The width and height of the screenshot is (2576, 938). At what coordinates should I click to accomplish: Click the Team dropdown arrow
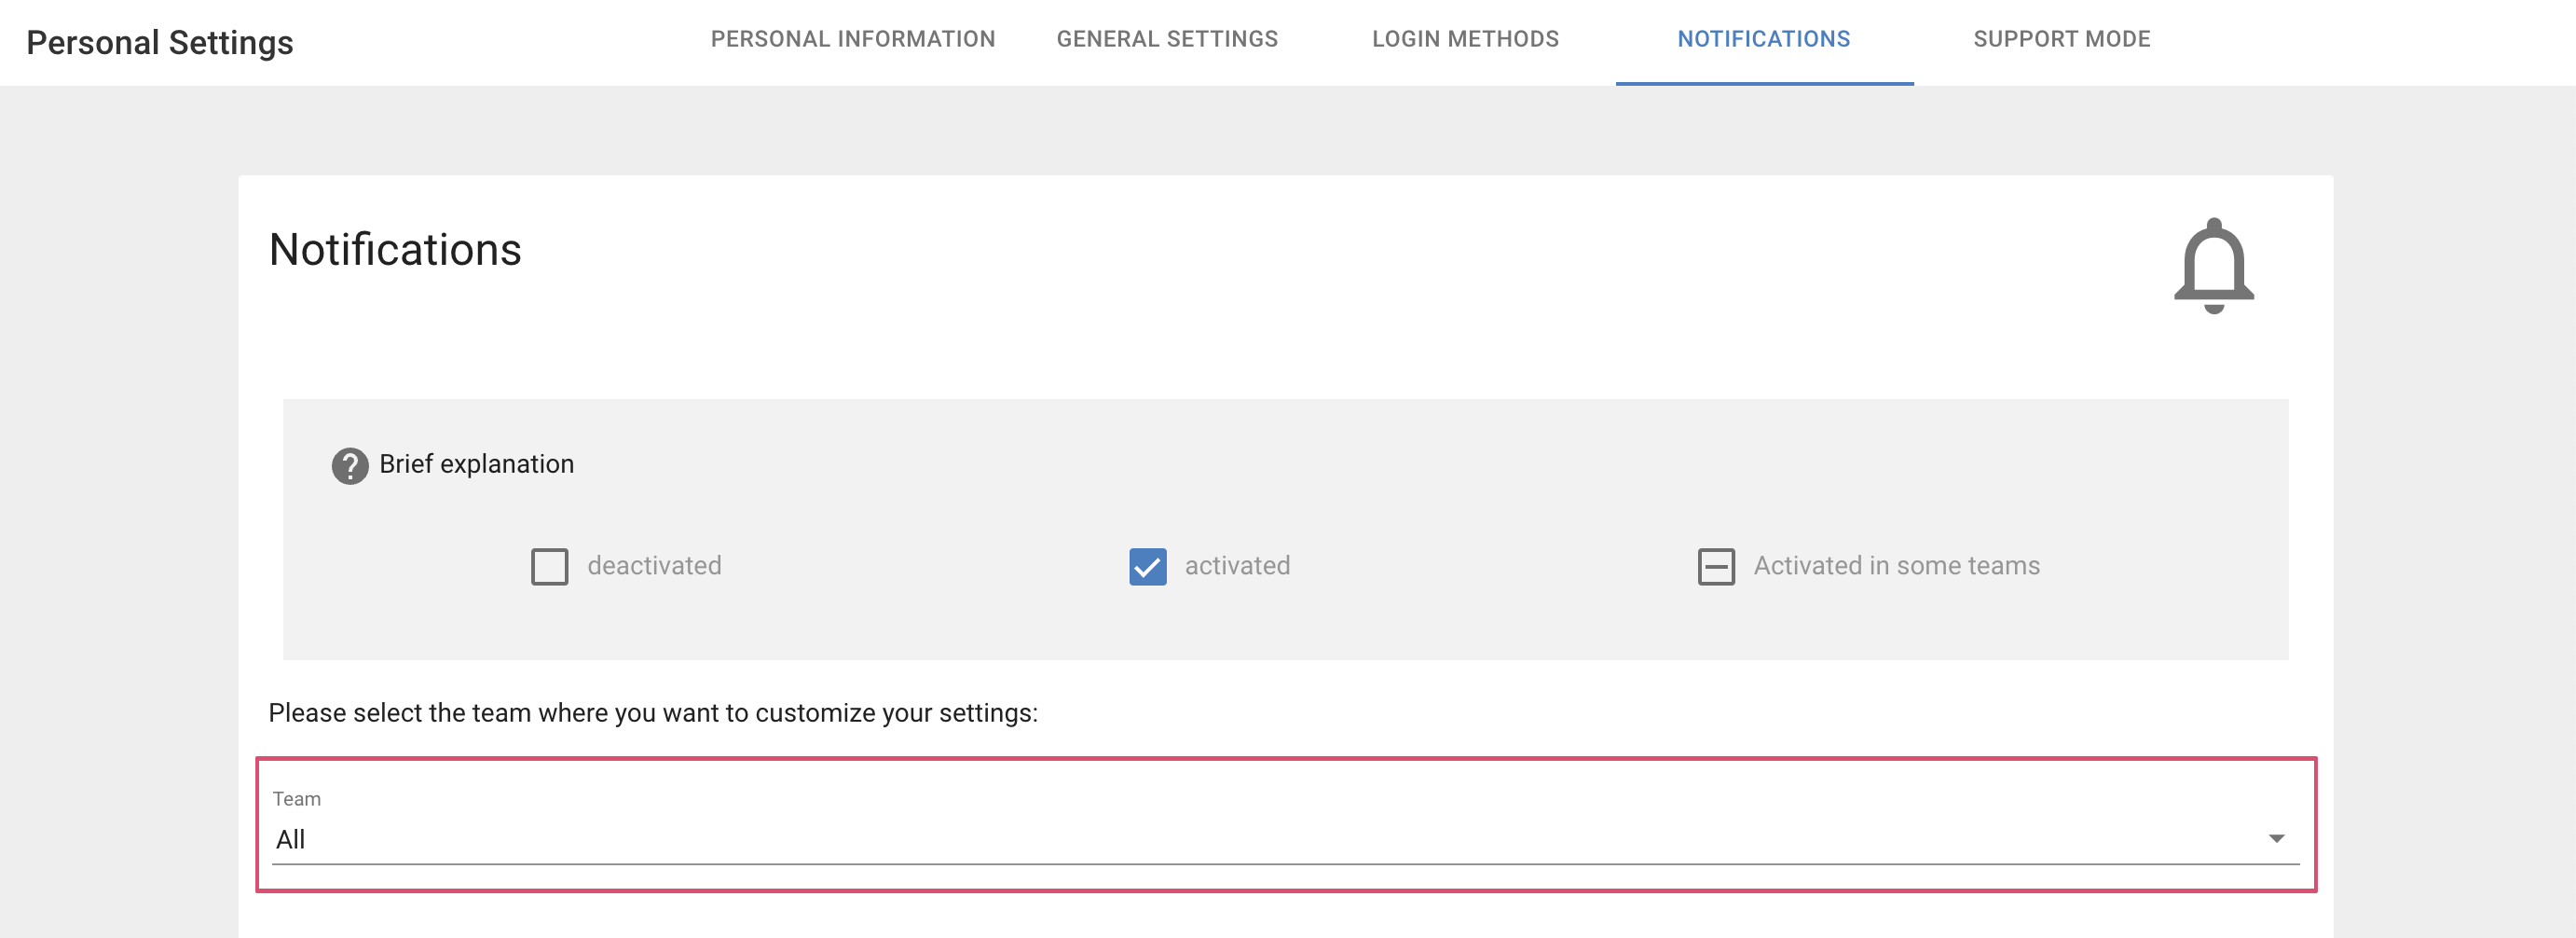pos(2276,839)
